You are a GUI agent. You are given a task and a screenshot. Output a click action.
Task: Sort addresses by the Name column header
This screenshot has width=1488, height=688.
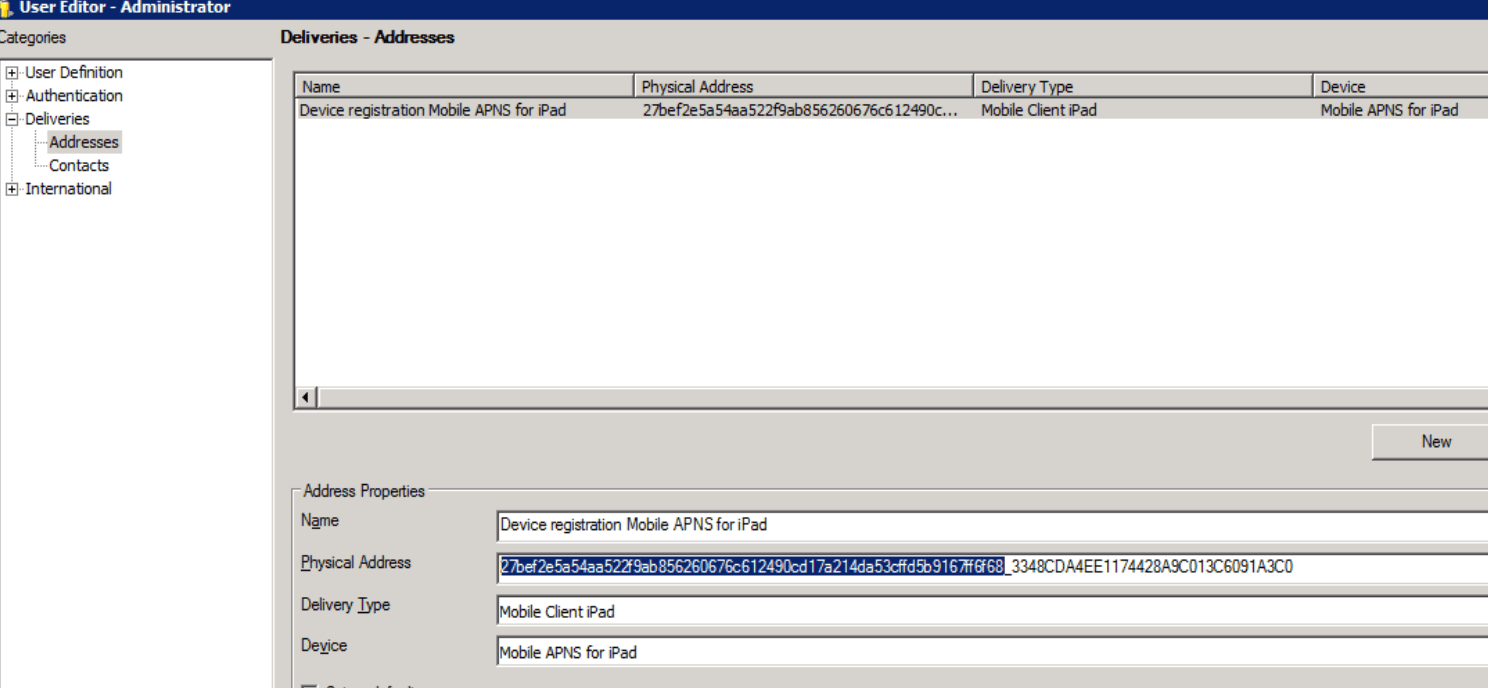click(x=464, y=86)
